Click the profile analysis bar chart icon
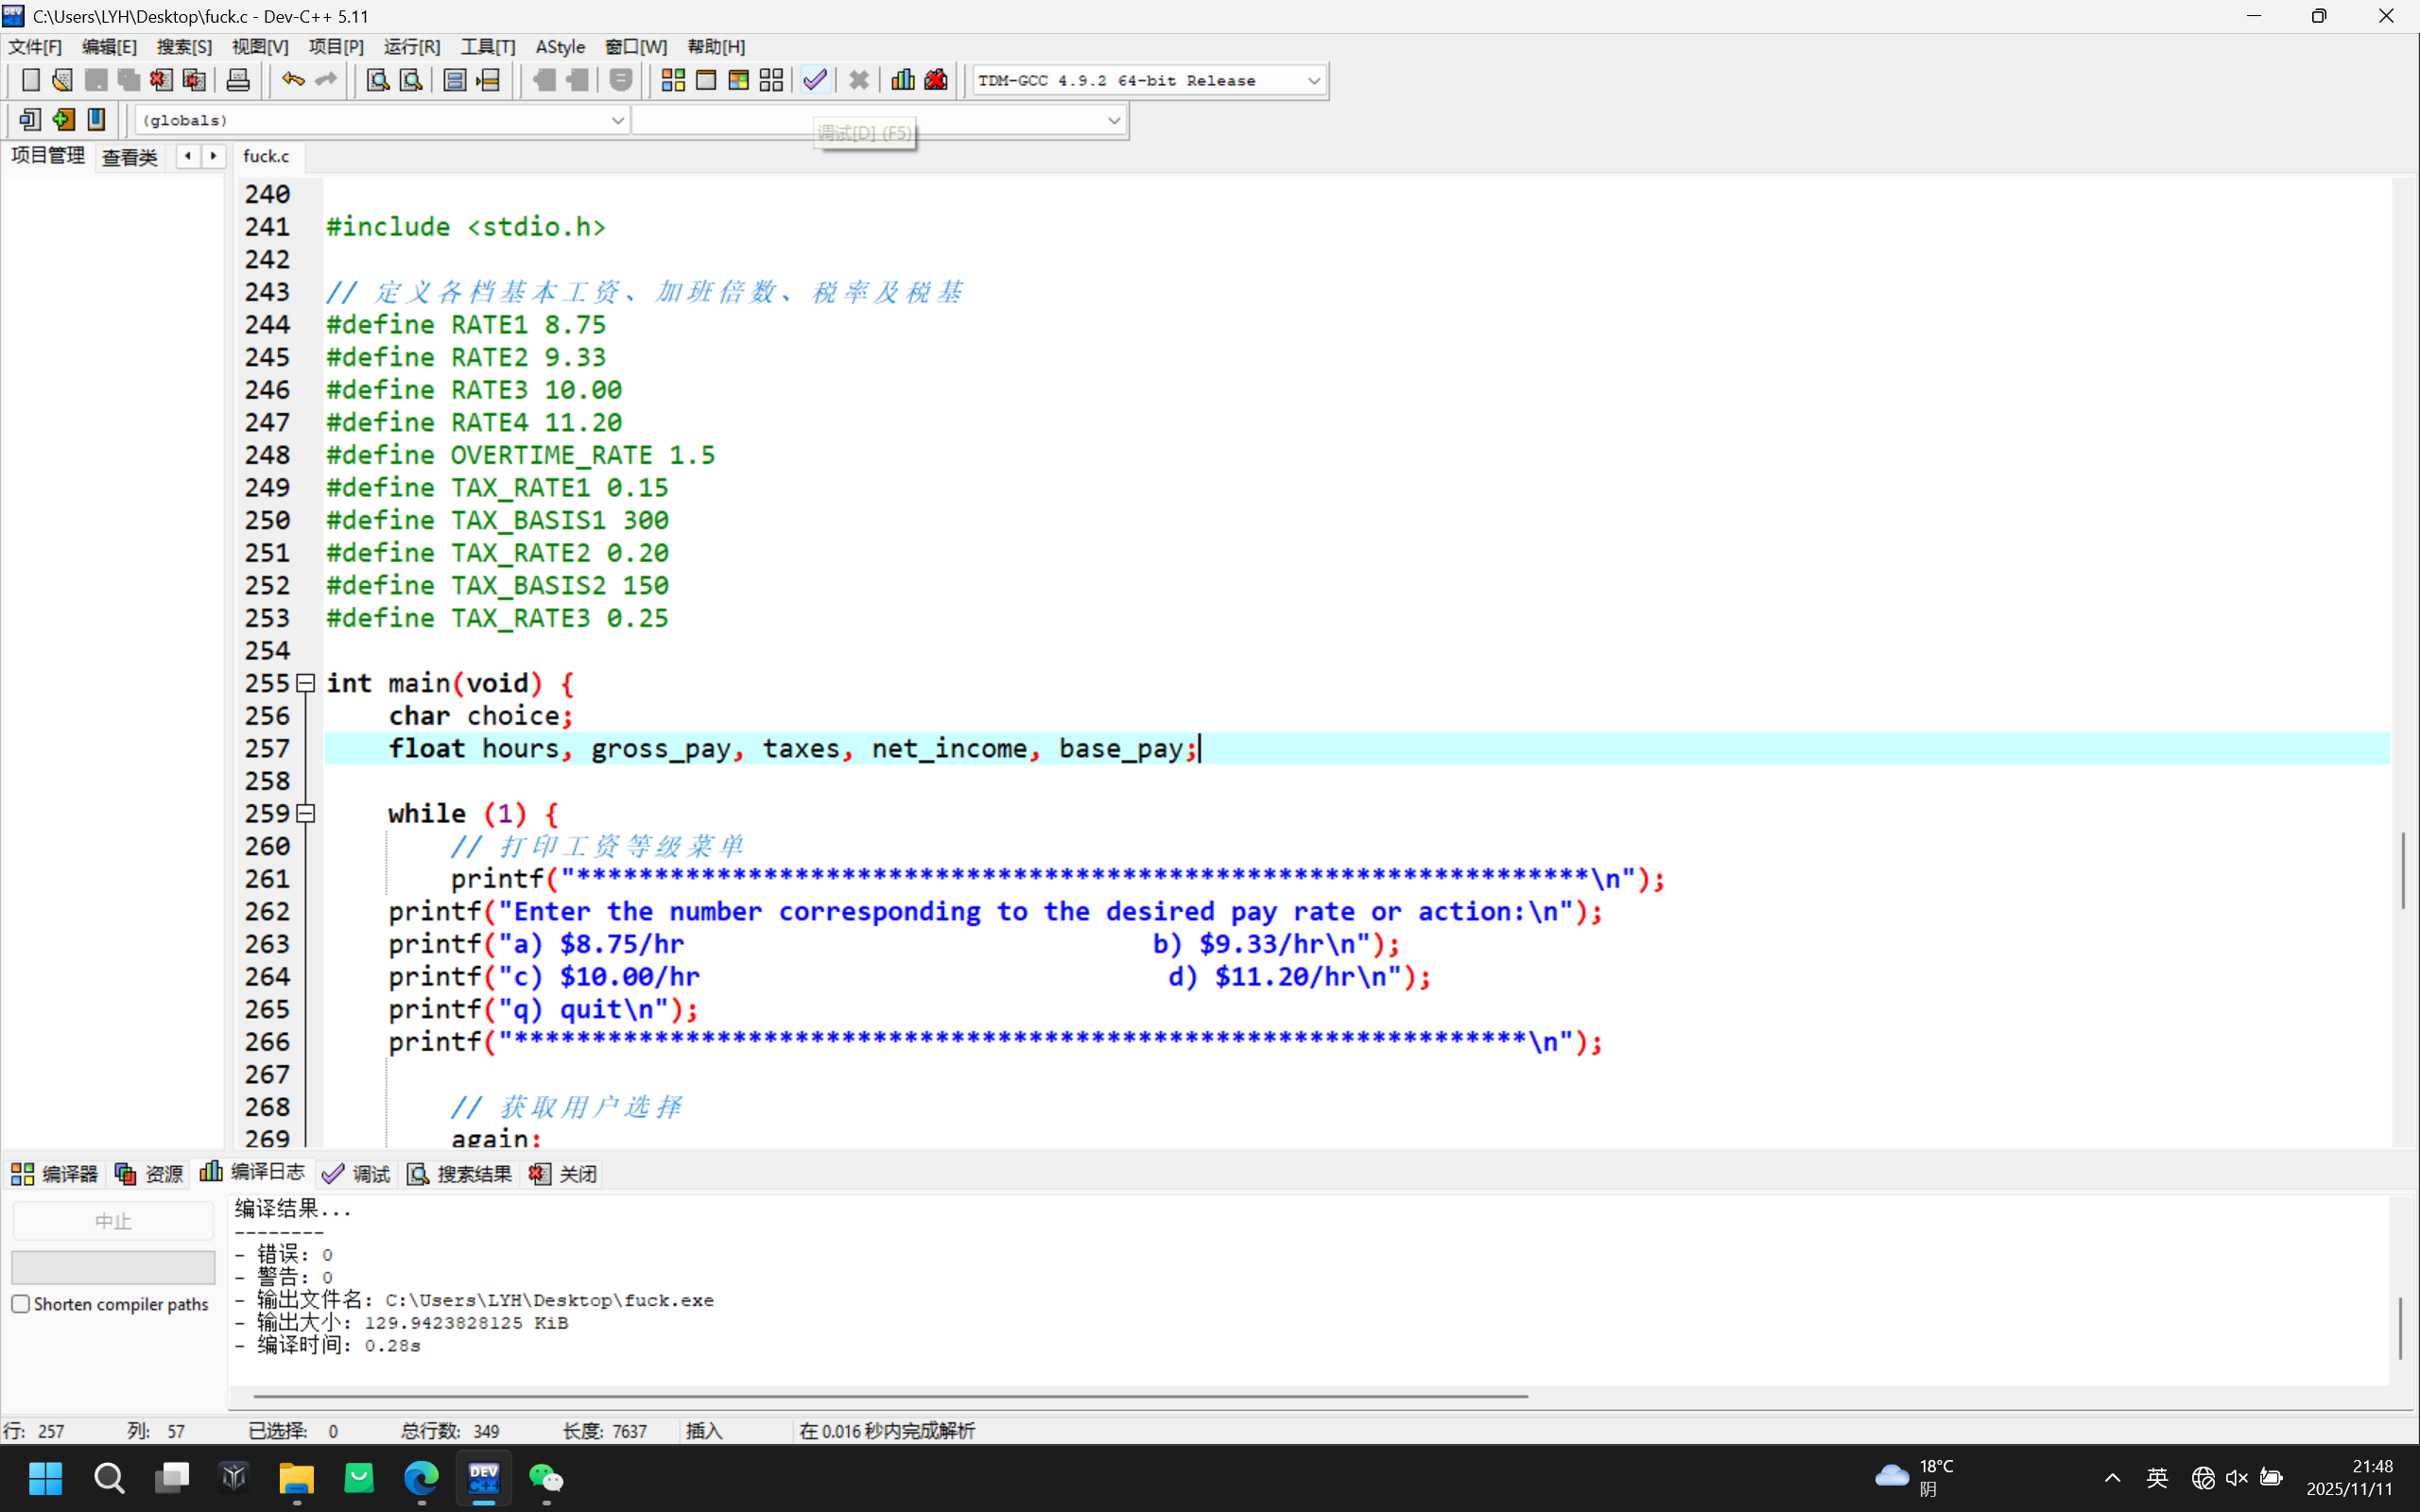This screenshot has width=2420, height=1512. (902, 80)
